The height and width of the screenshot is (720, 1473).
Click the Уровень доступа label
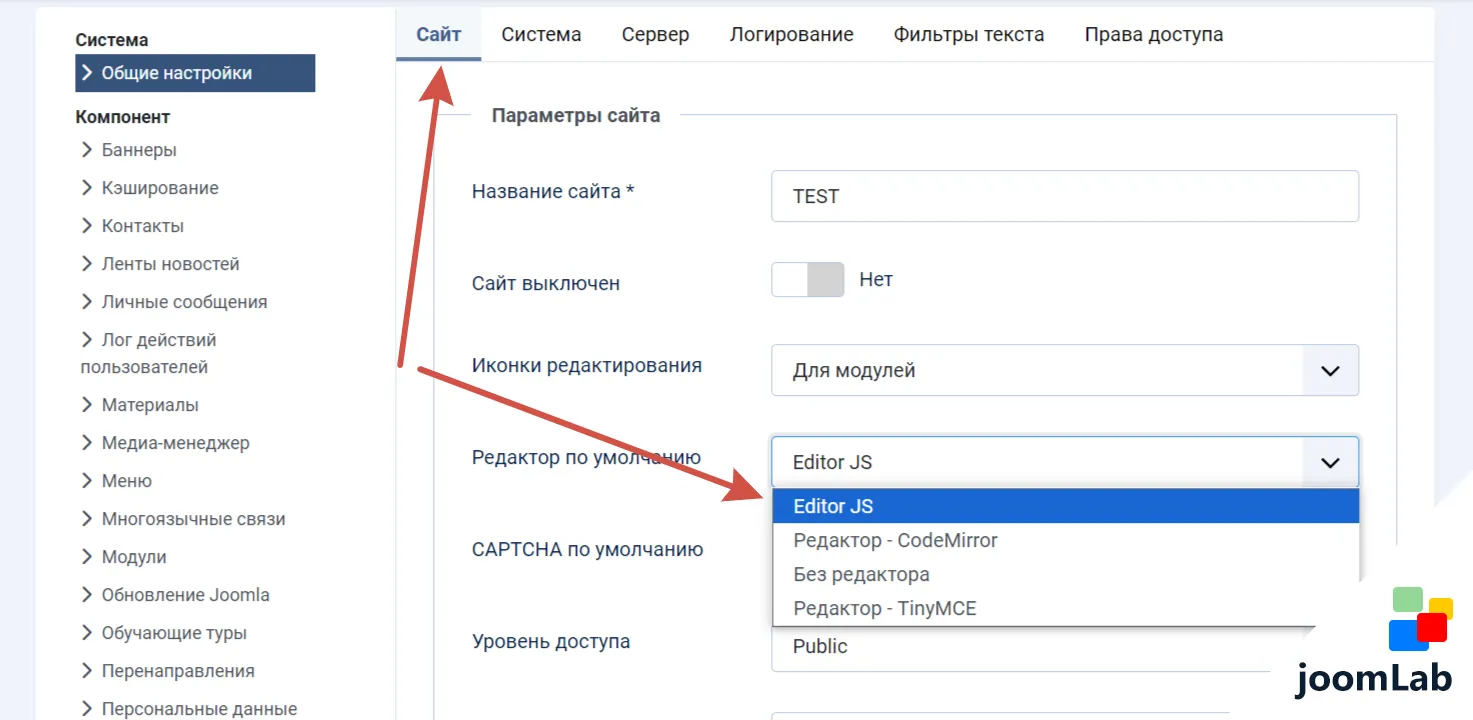pyautogui.click(x=551, y=641)
